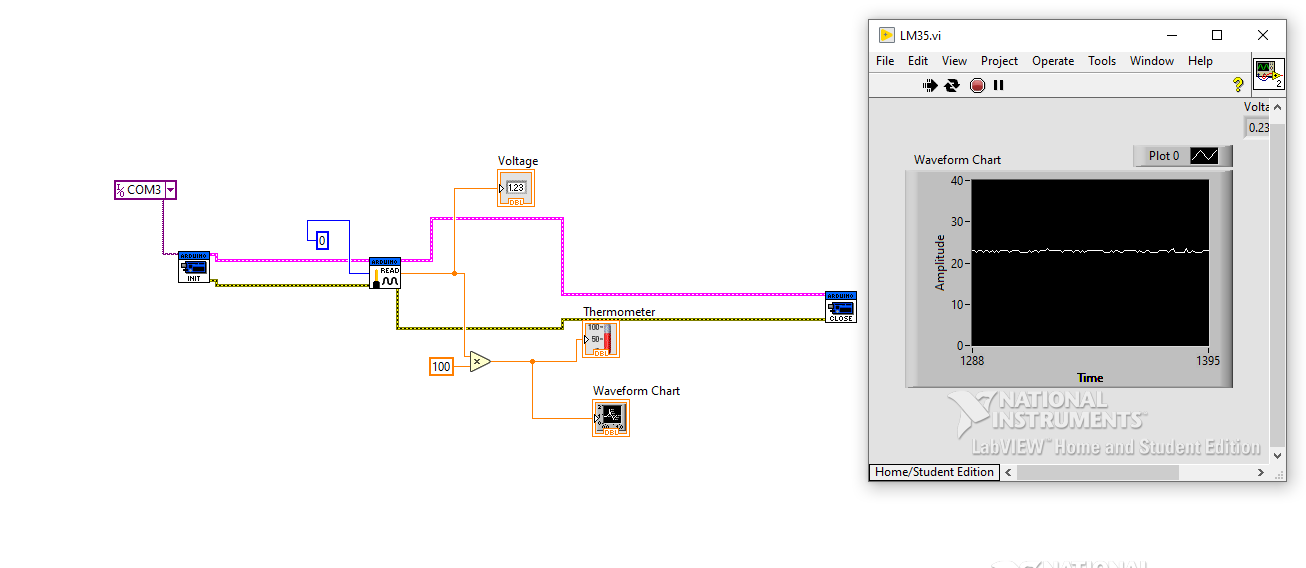Viewport: 1306px width, 568px height.
Task: Select the Arduino CLOSE block
Action: (841, 307)
